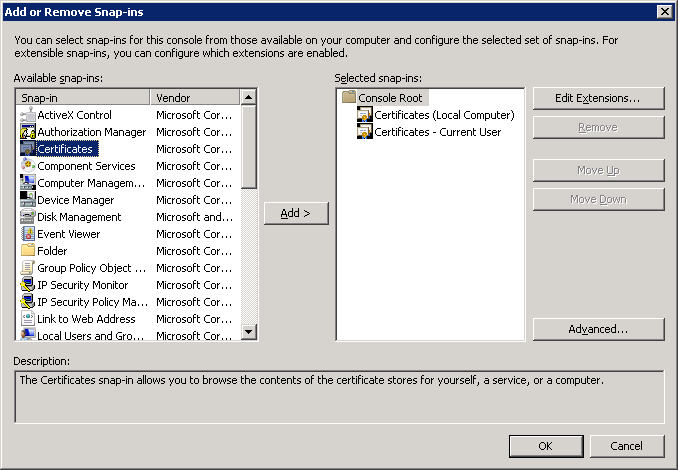Click the Move Down button
This screenshot has width=678, height=470.
click(x=598, y=199)
